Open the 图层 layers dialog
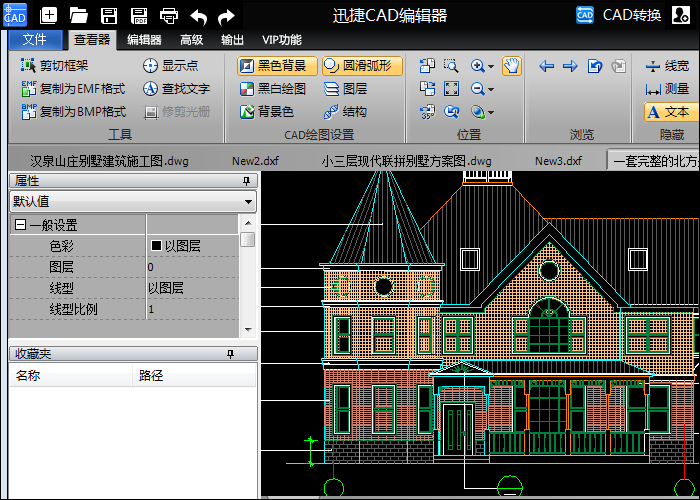The width and height of the screenshot is (700, 500). click(x=345, y=89)
